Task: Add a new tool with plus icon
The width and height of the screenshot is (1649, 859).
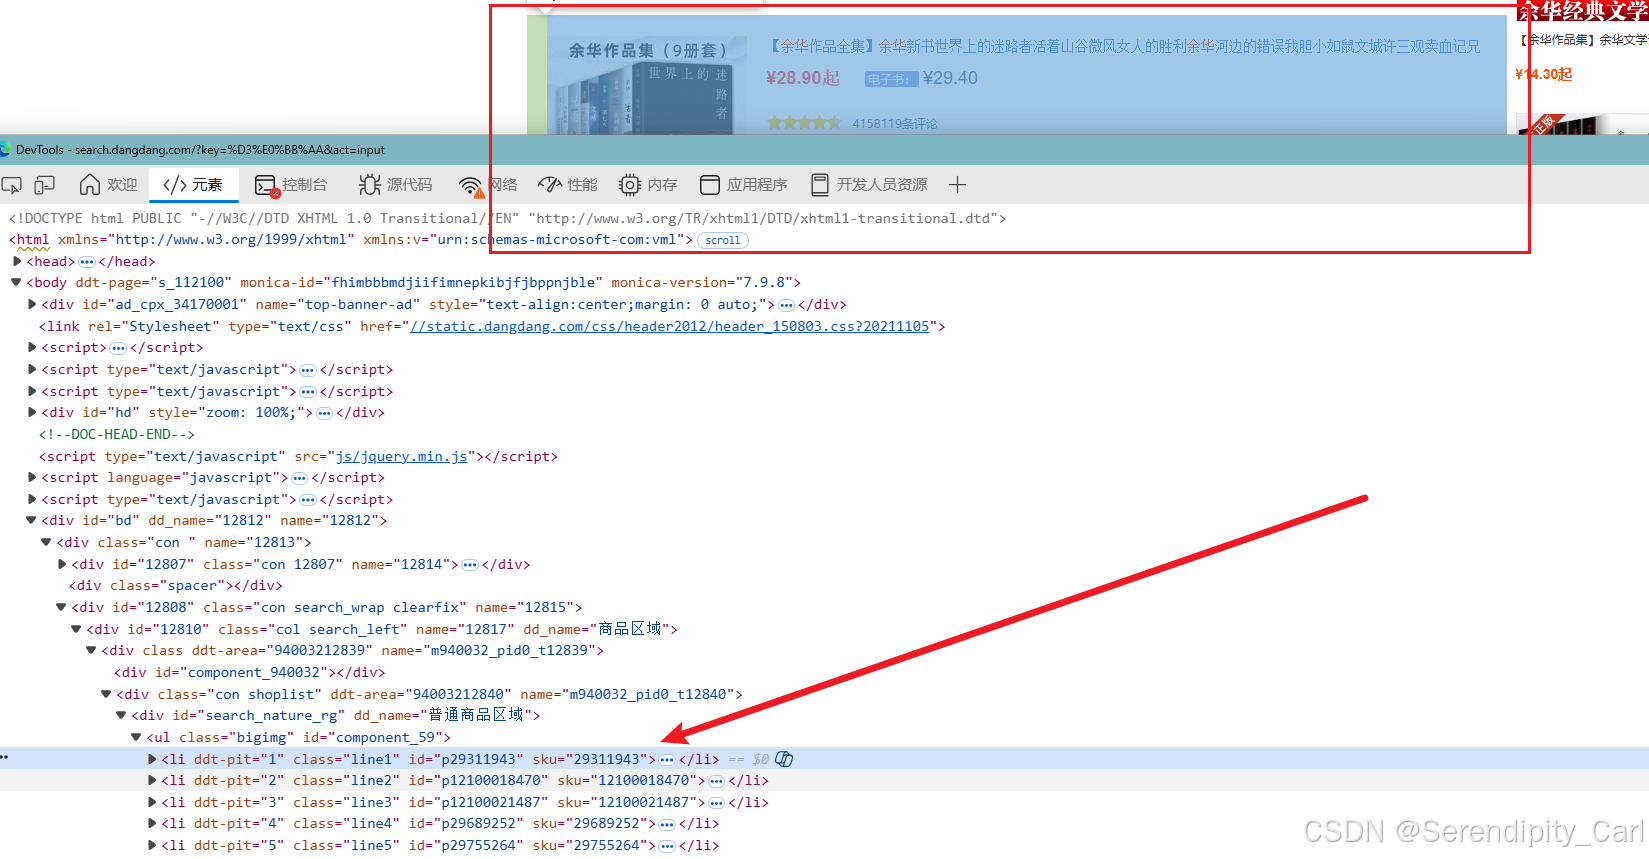Action: (x=957, y=185)
